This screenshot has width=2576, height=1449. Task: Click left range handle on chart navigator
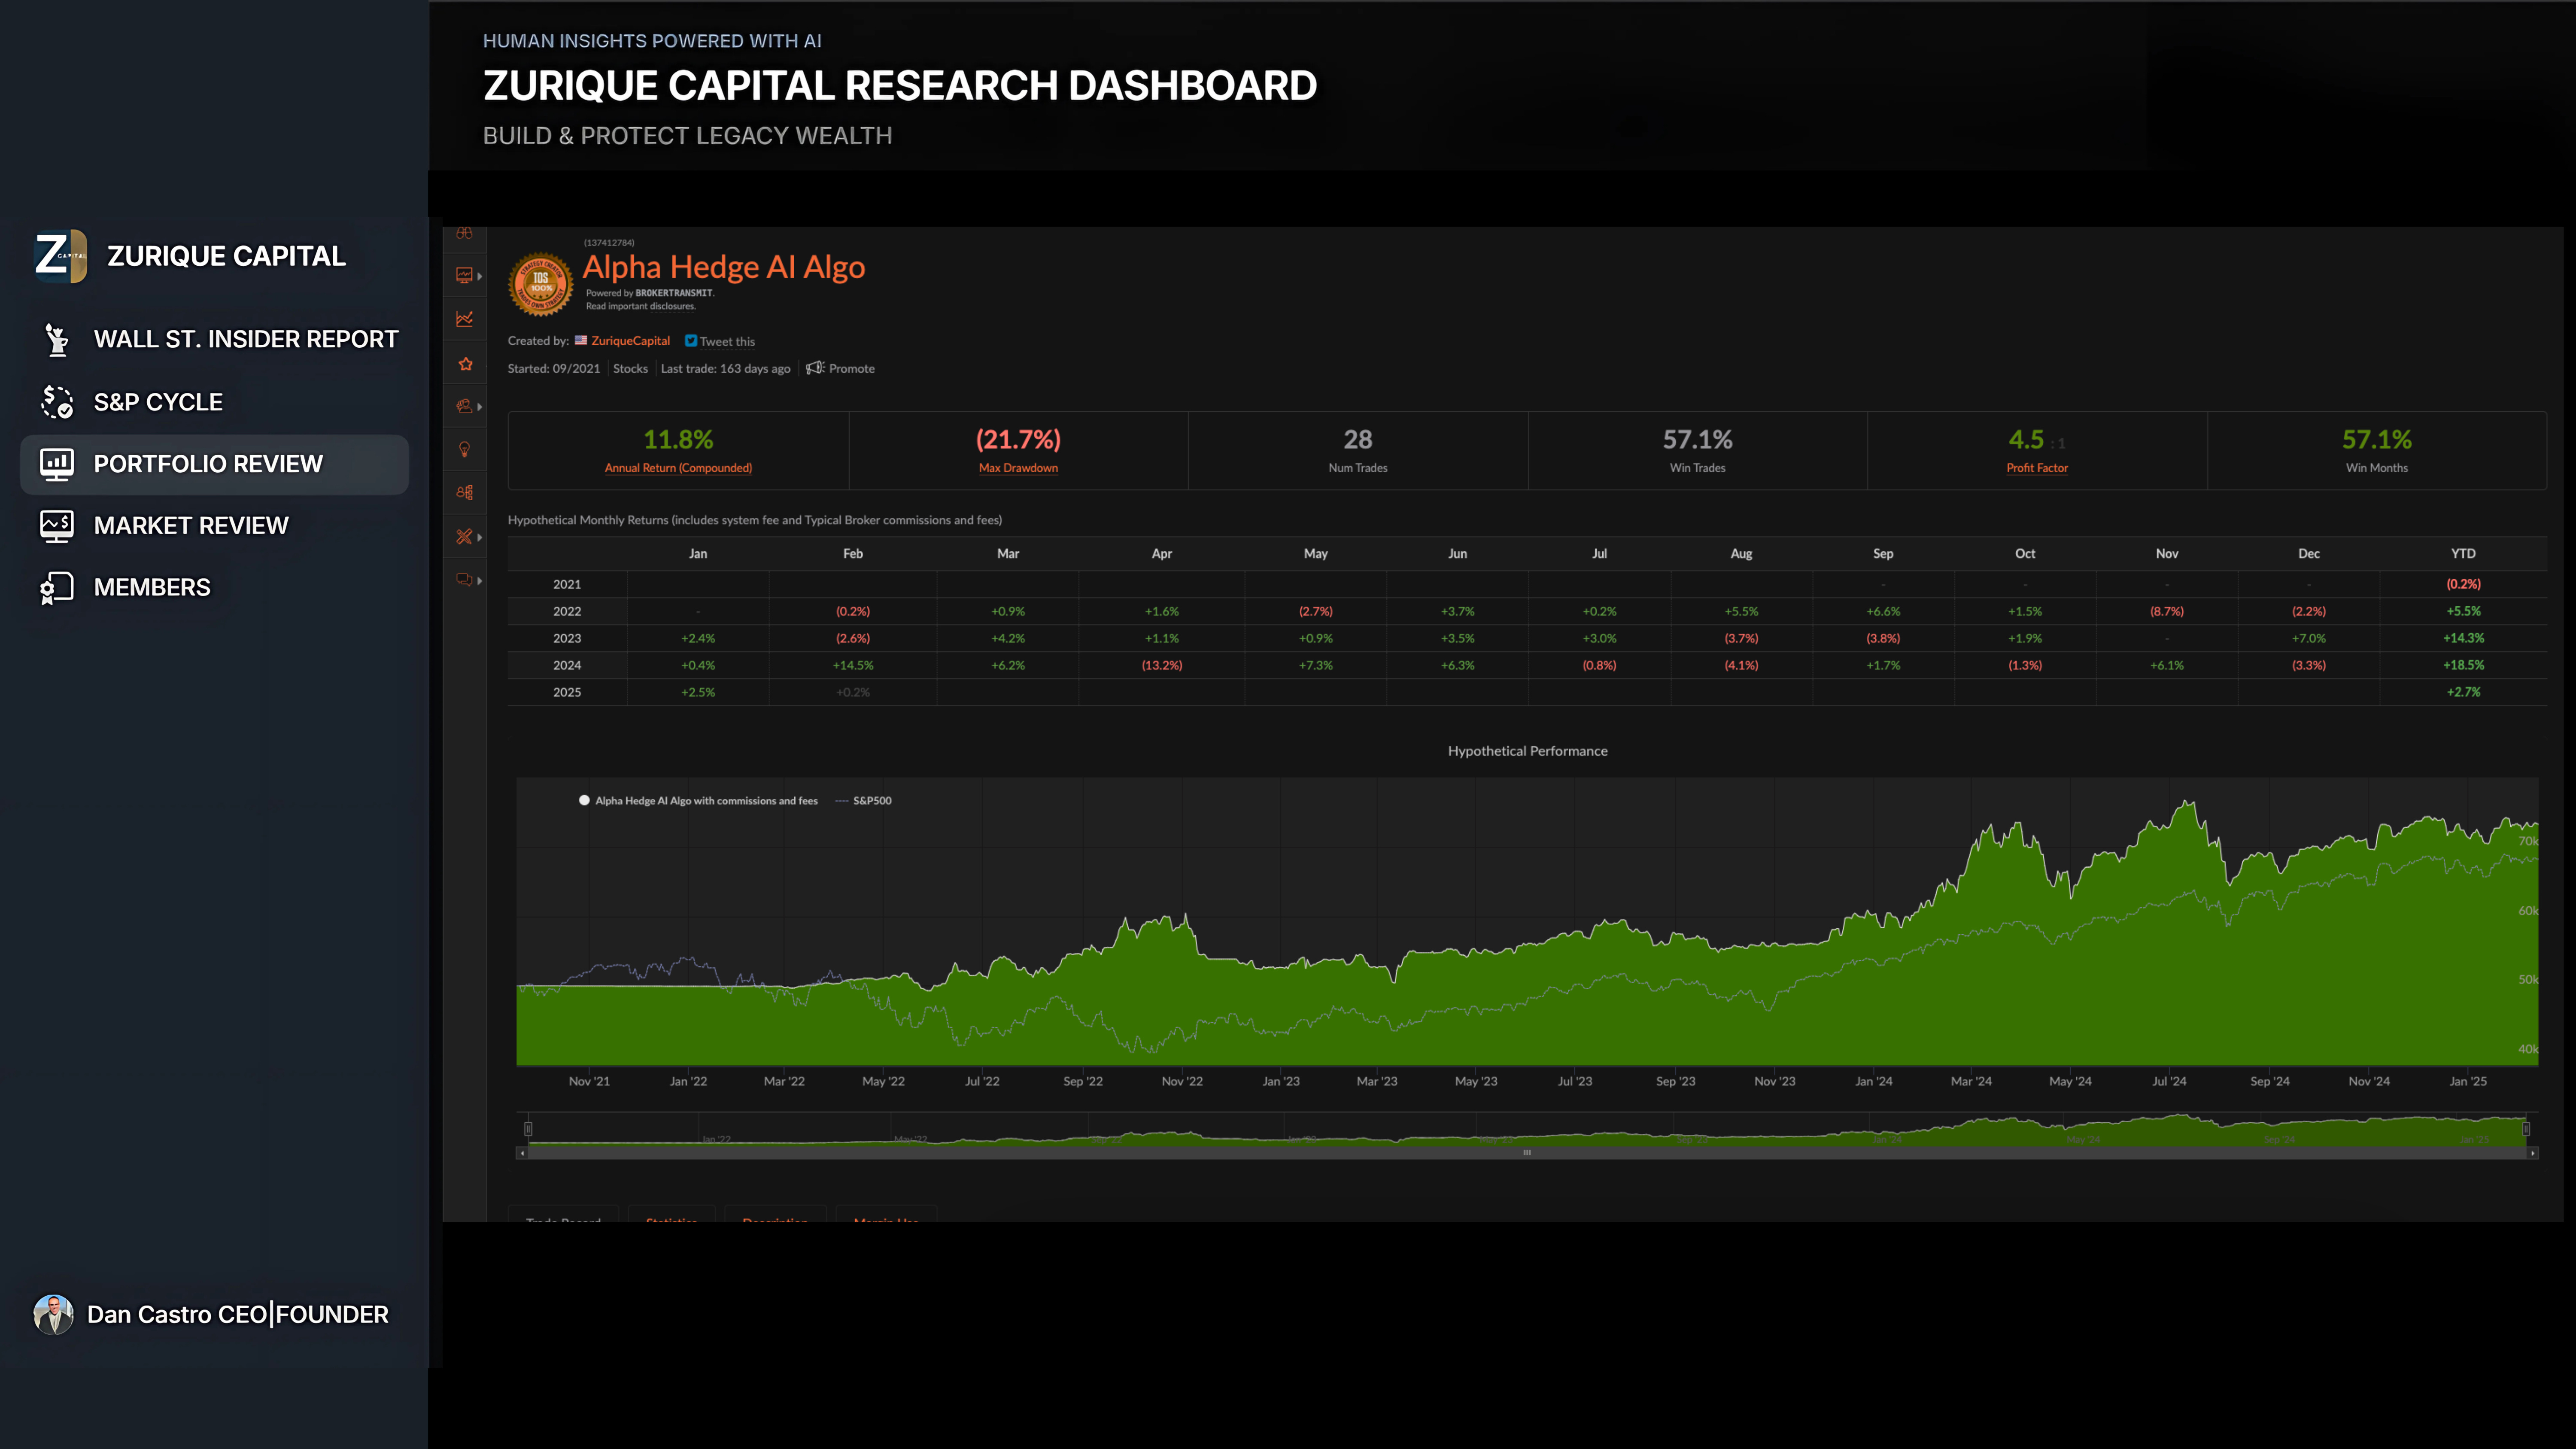coord(528,1129)
